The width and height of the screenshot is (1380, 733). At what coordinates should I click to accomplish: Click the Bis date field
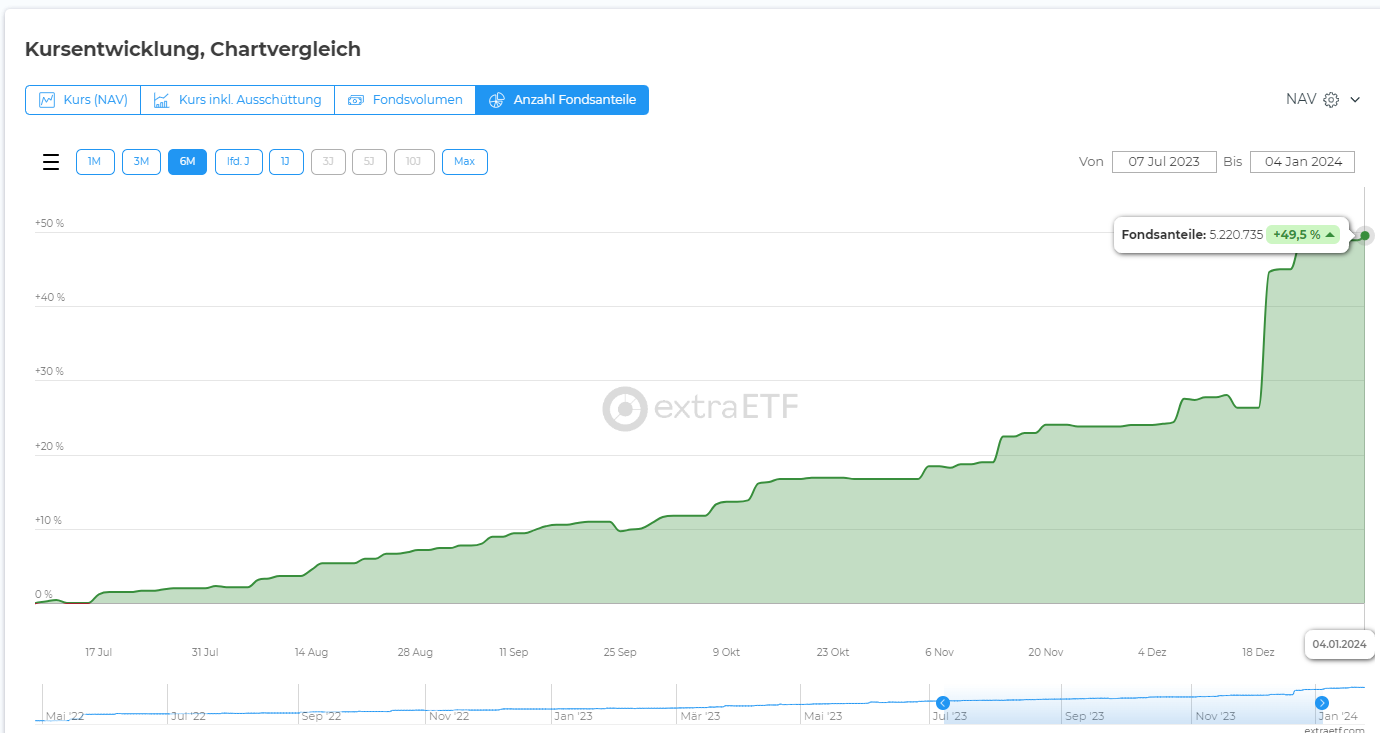tap(1302, 162)
